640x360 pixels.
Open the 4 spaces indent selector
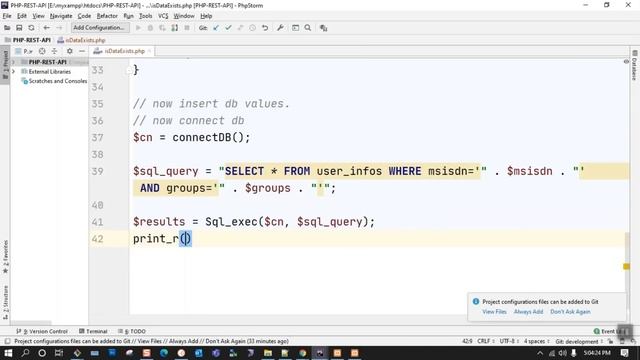[x=536, y=341]
